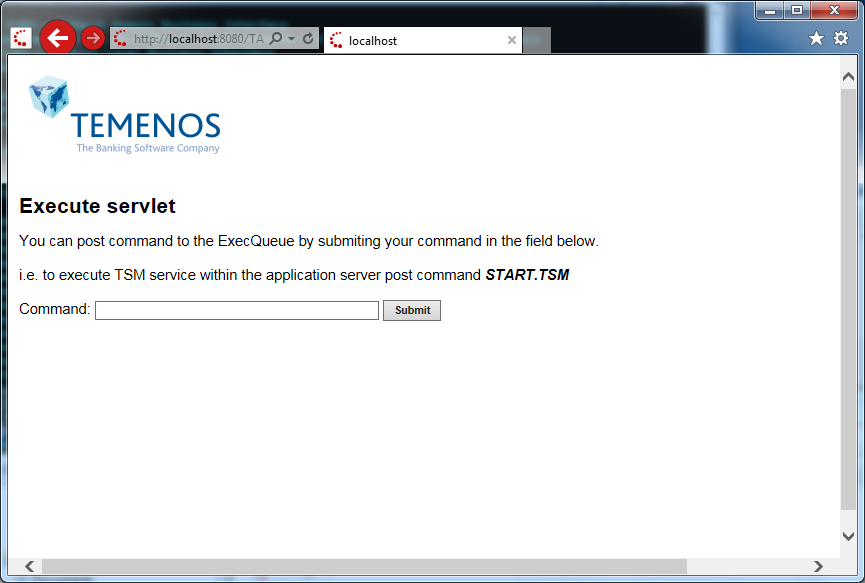Click the localhost URL in address bar
Viewport: 865px width, 583px height.
coord(198,39)
